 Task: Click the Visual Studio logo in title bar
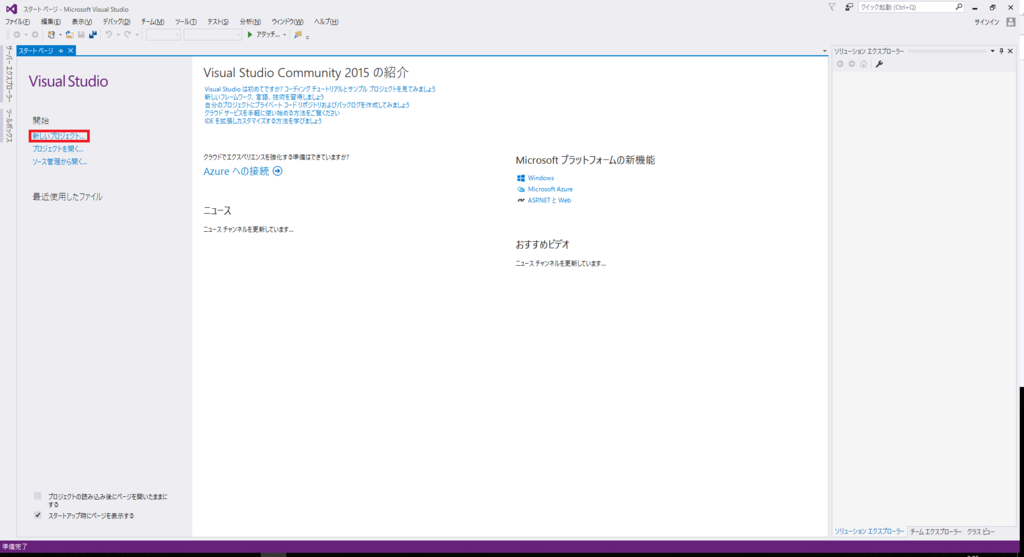click(x=11, y=8)
